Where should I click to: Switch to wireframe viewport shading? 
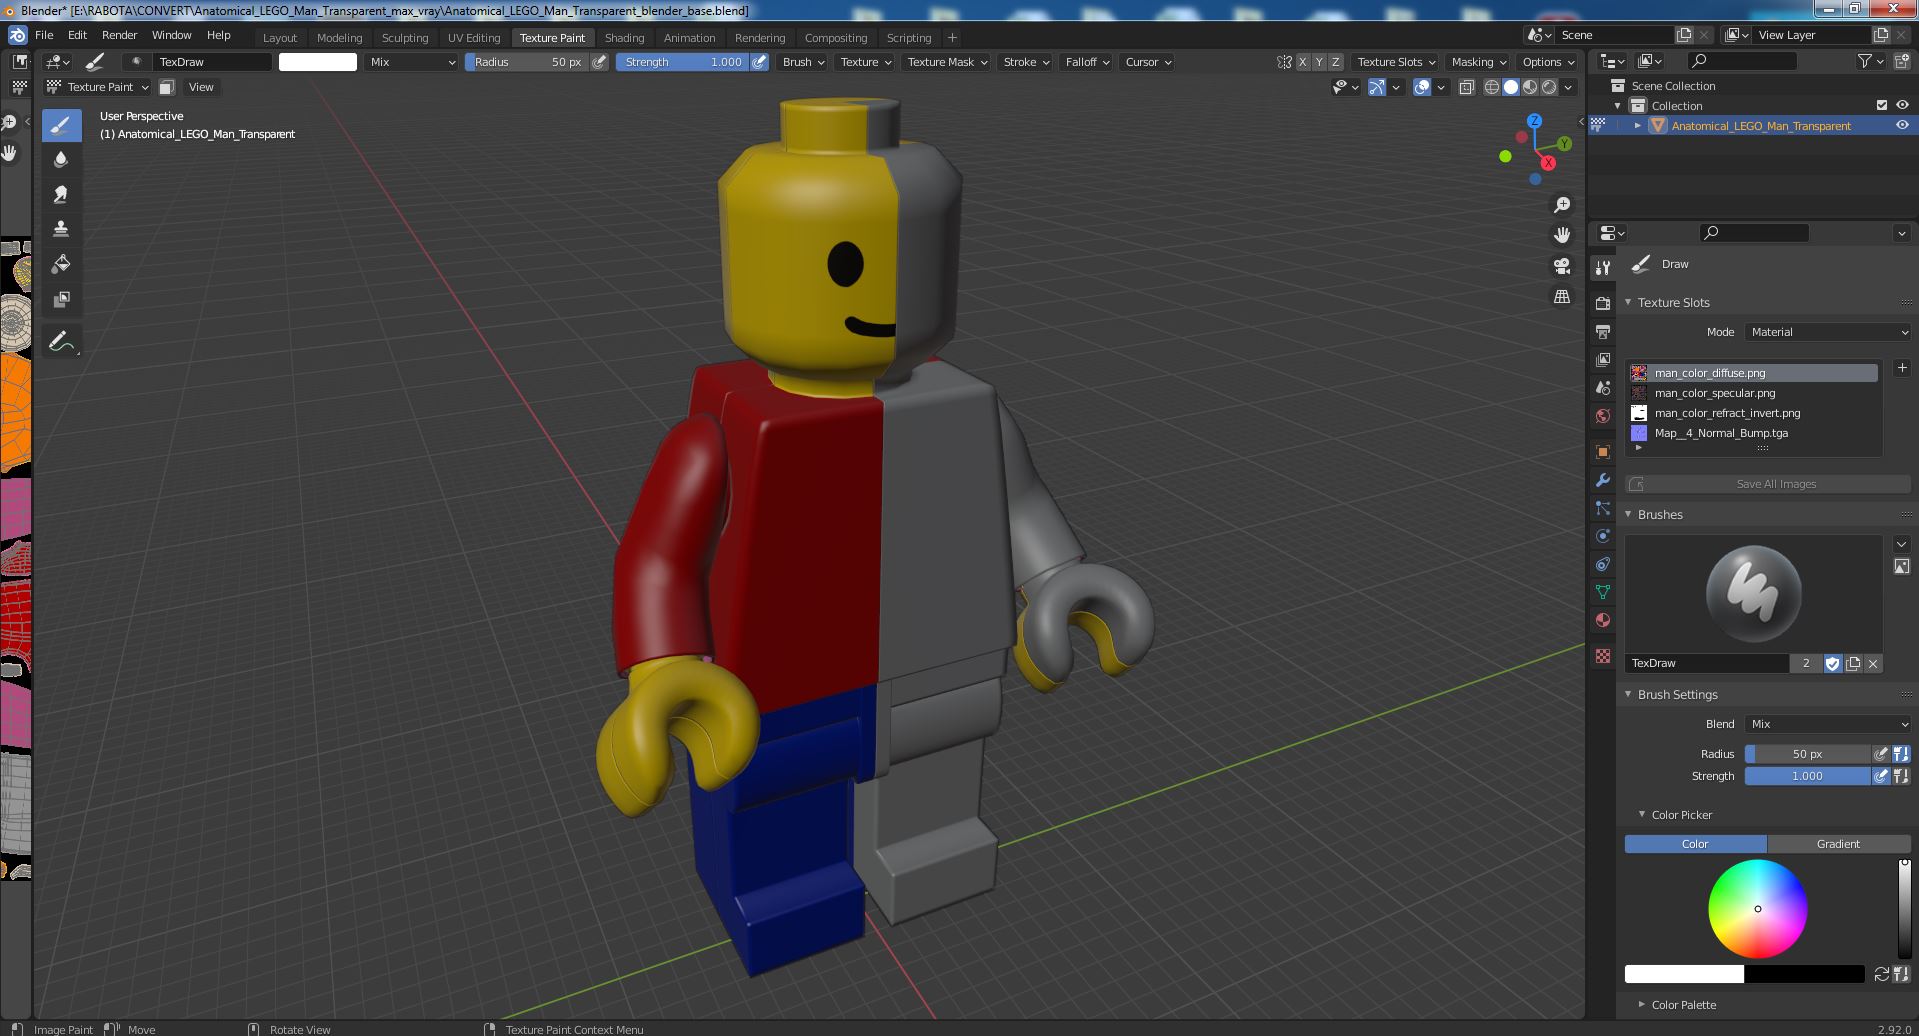pos(1492,87)
